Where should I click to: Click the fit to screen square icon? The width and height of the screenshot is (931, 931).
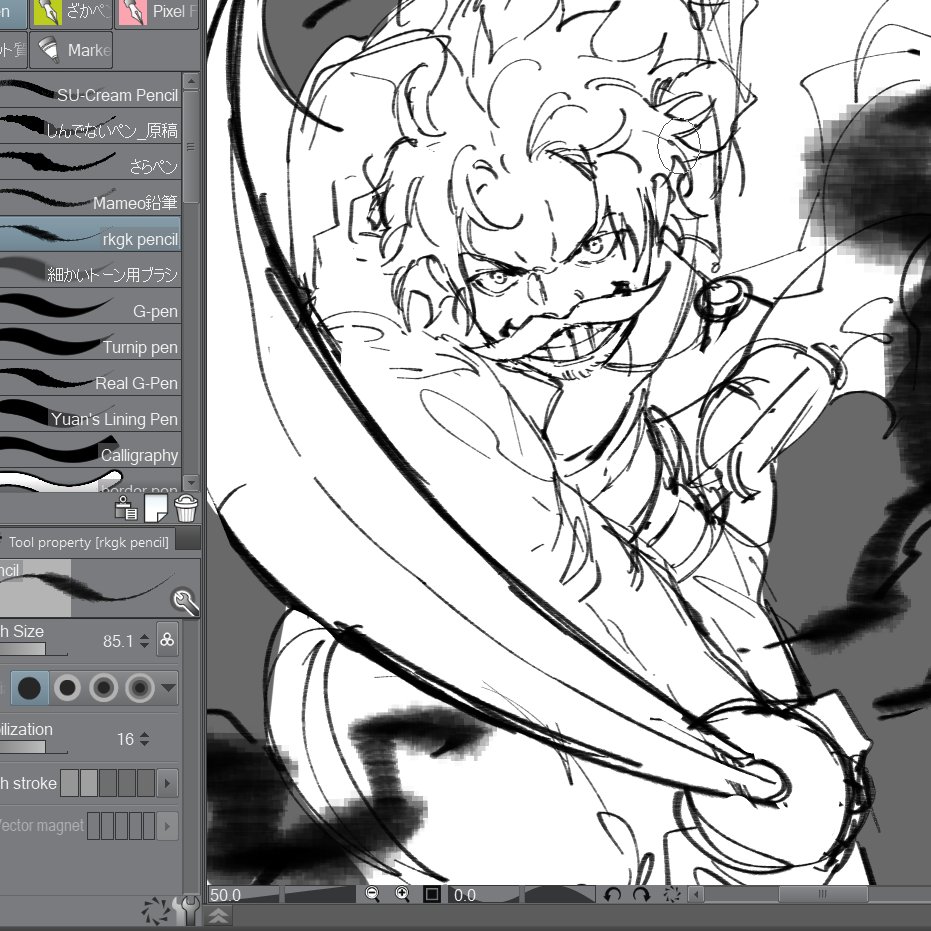(432, 894)
